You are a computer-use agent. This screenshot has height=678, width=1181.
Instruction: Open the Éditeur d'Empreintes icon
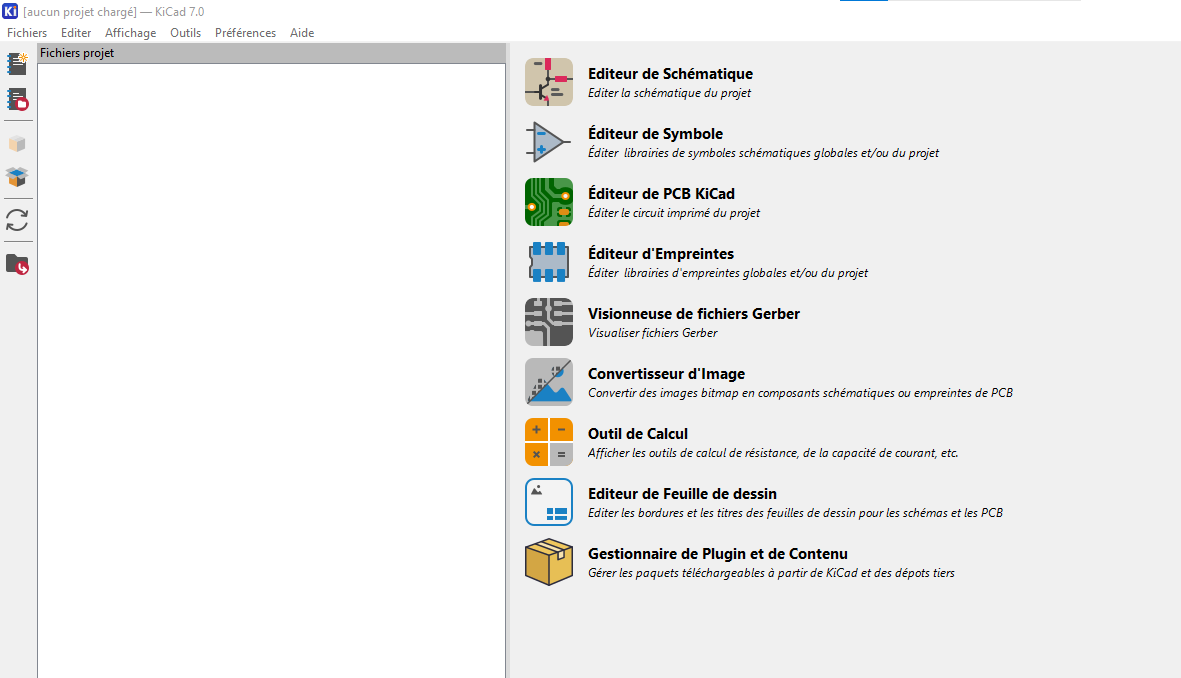pos(549,262)
